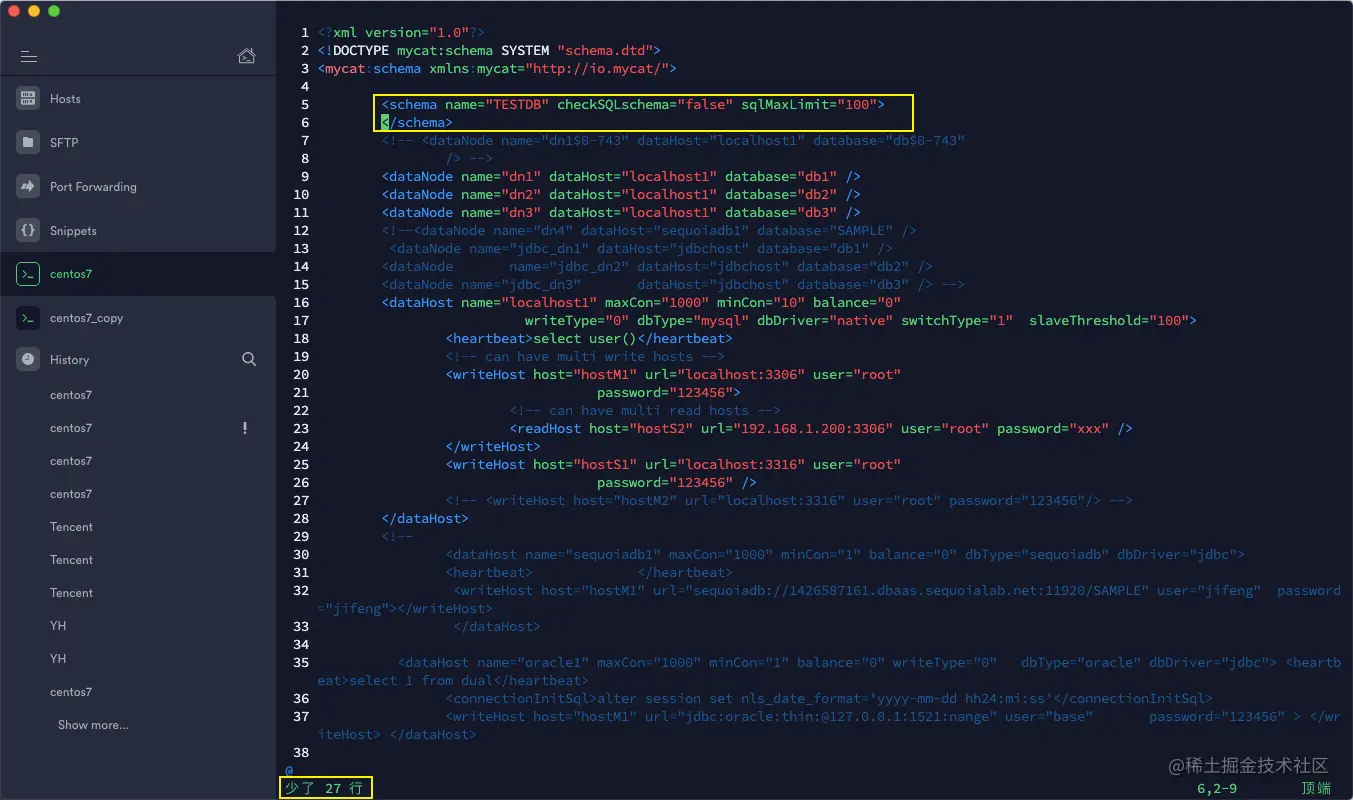Click line number 16 in the gutter
This screenshot has width=1353, height=800.
click(302, 303)
